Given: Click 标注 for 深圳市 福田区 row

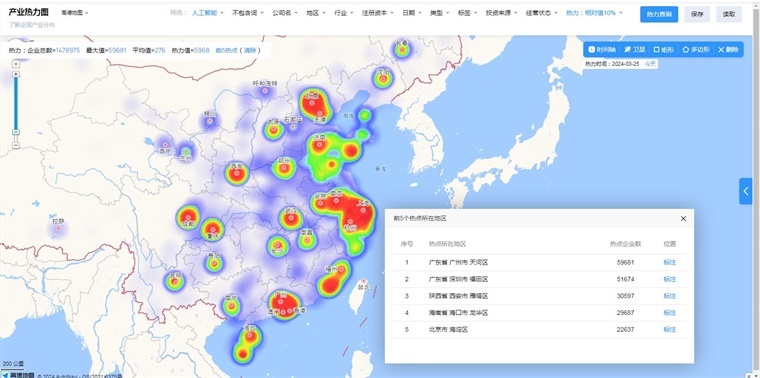Looking at the screenshot, I should [x=670, y=279].
